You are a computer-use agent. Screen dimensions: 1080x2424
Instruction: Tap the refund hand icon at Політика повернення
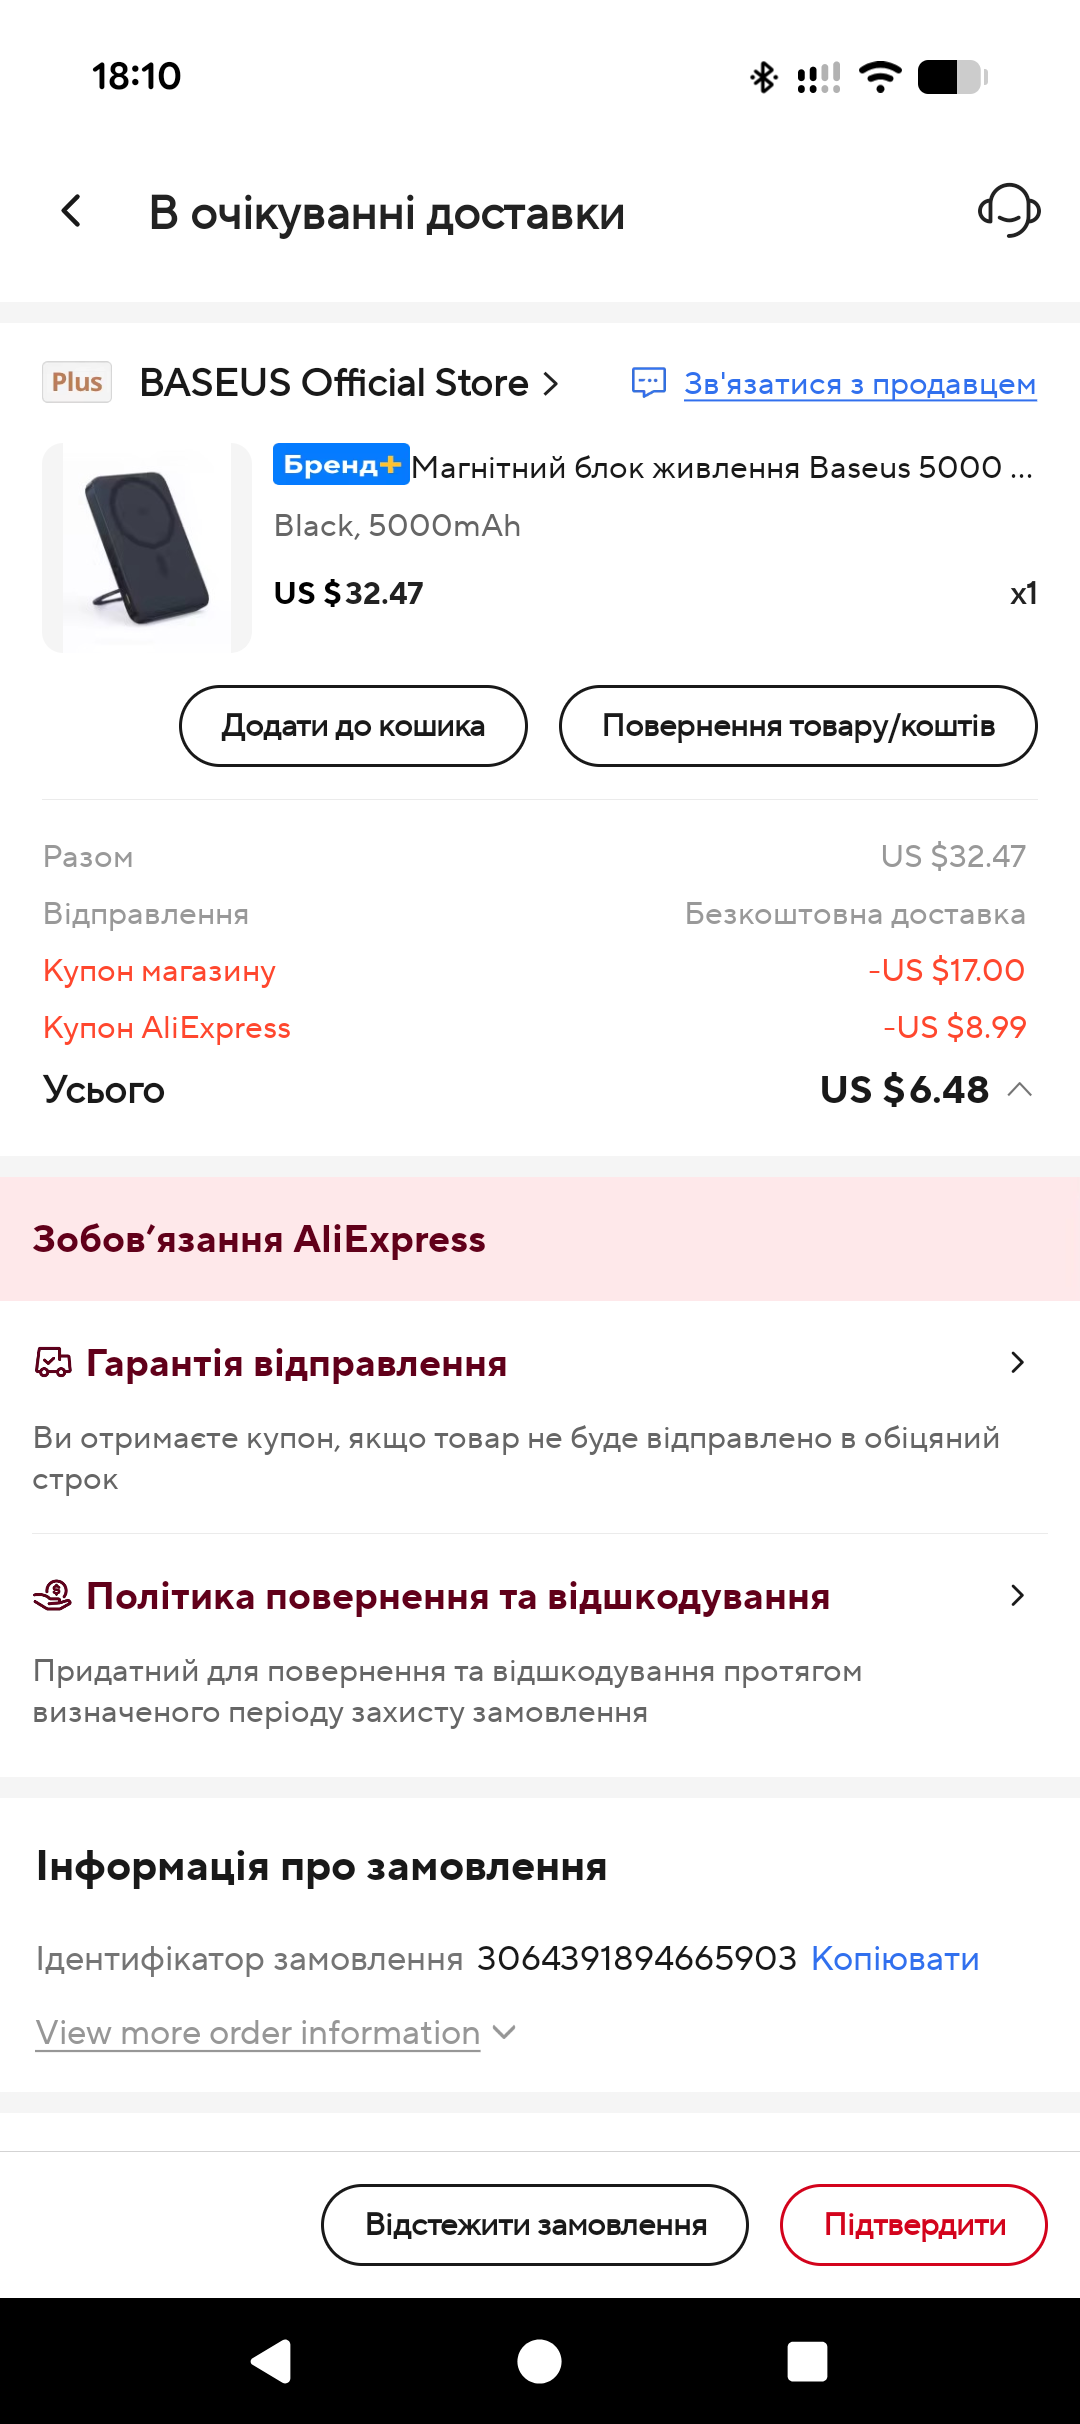53,1595
